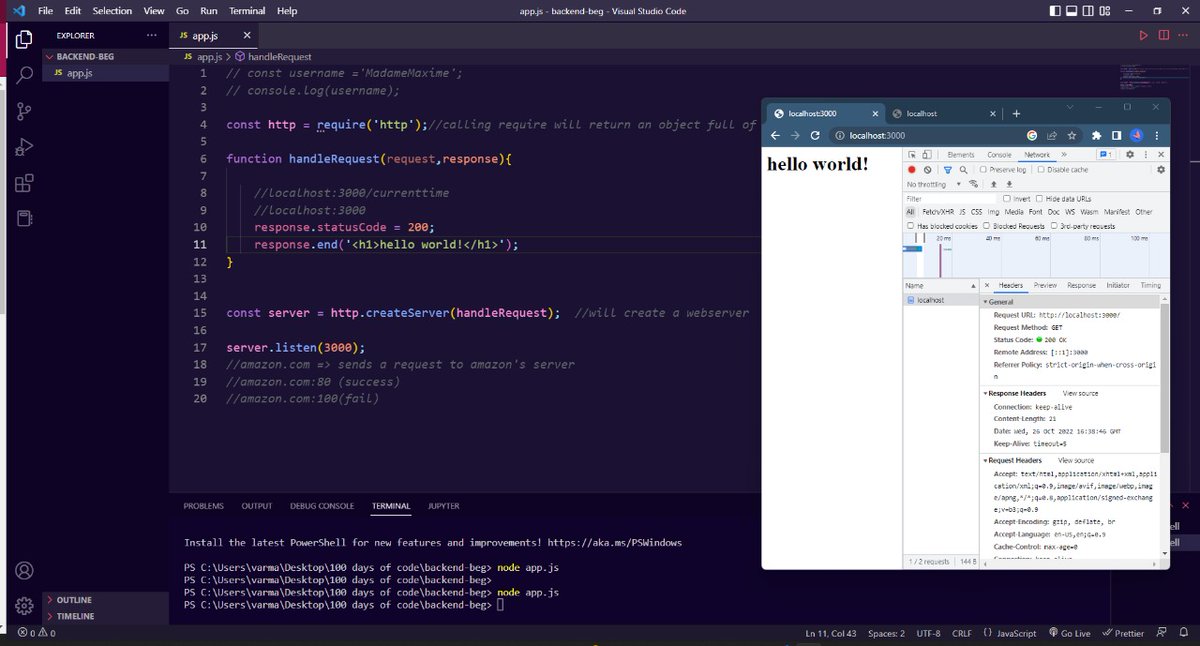The width and height of the screenshot is (1200, 646).
Task: Switch to the Console tab in DevTools
Action: point(999,155)
